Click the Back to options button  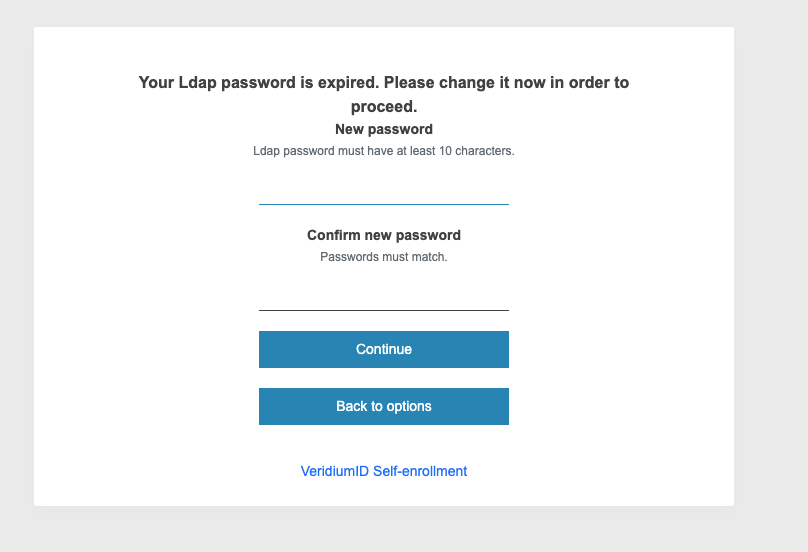tap(383, 406)
